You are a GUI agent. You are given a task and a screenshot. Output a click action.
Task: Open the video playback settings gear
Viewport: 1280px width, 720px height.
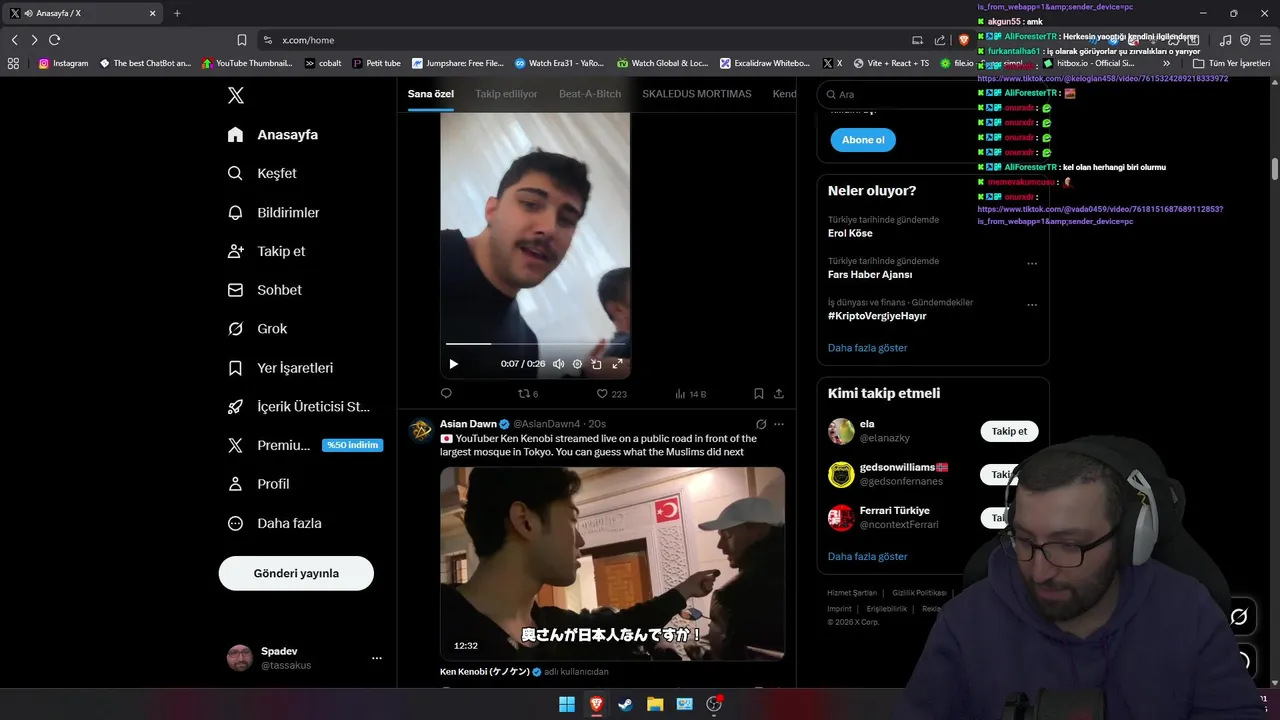tap(577, 364)
